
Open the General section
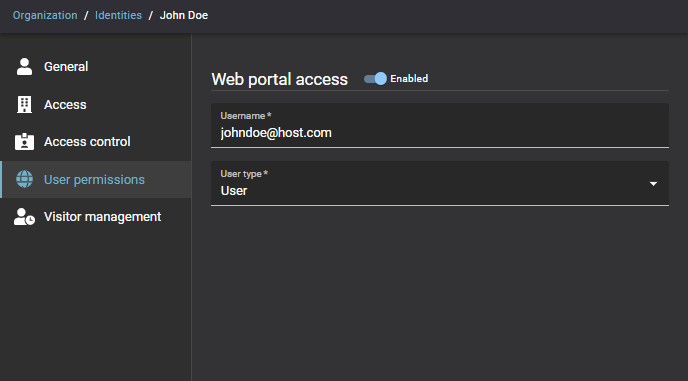[x=96, y=67]
